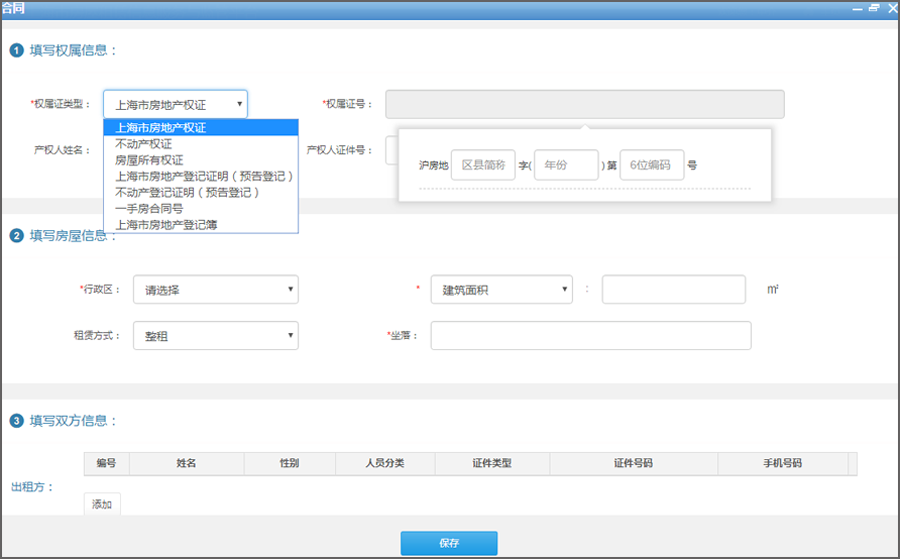Image resolution: width=900 pixels, height=559 pixels.
Task: Minimize the 合同 window
Action: coord(858,9)
